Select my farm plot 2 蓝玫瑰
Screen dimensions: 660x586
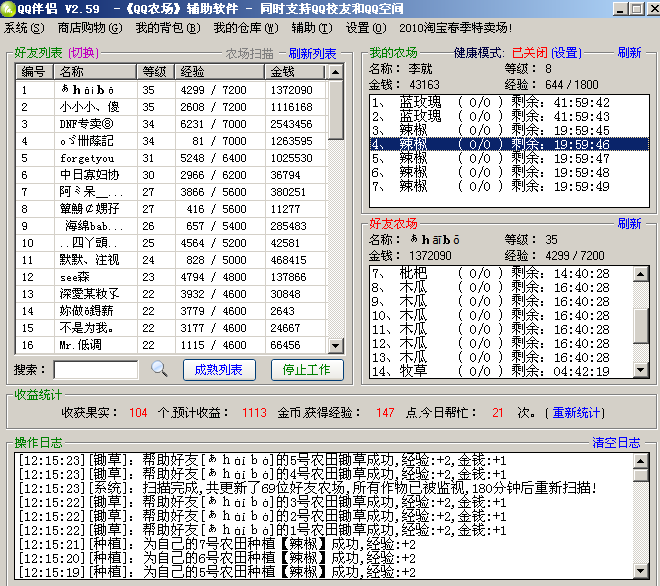pos(509,116)
